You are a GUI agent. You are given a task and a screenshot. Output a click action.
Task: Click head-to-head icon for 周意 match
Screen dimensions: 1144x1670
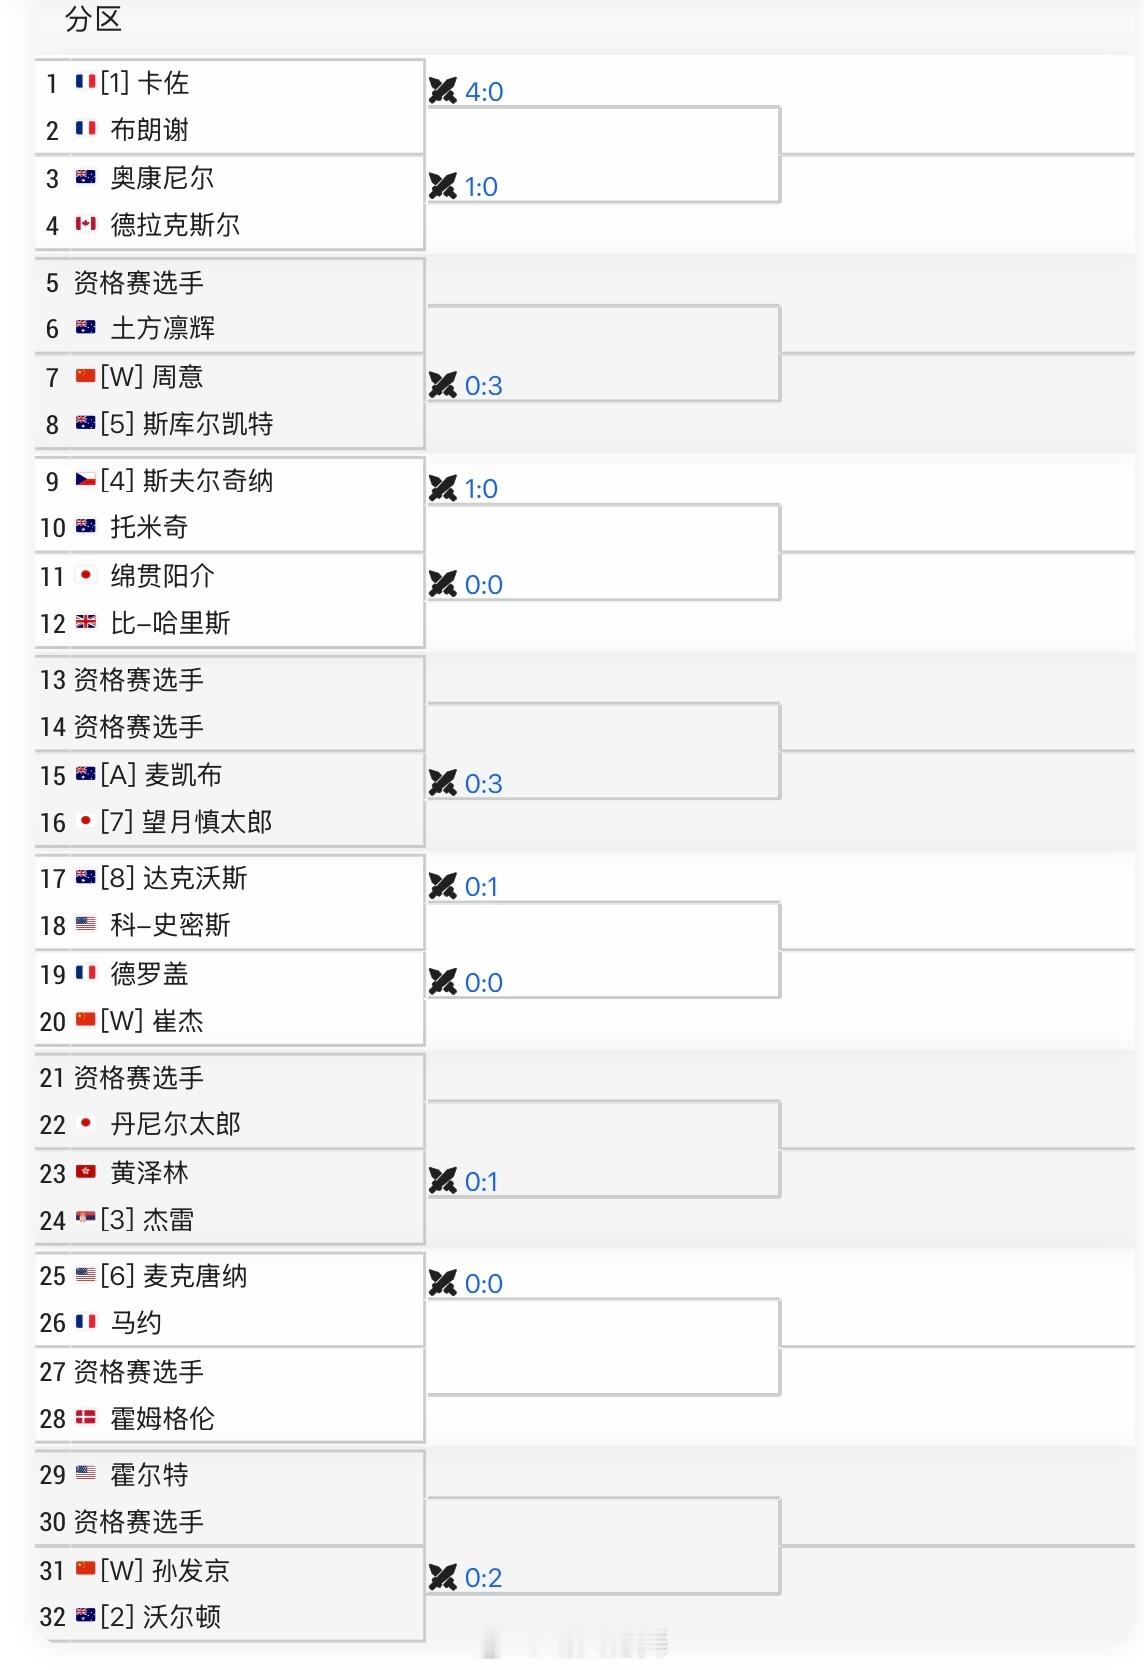point(442,385)
